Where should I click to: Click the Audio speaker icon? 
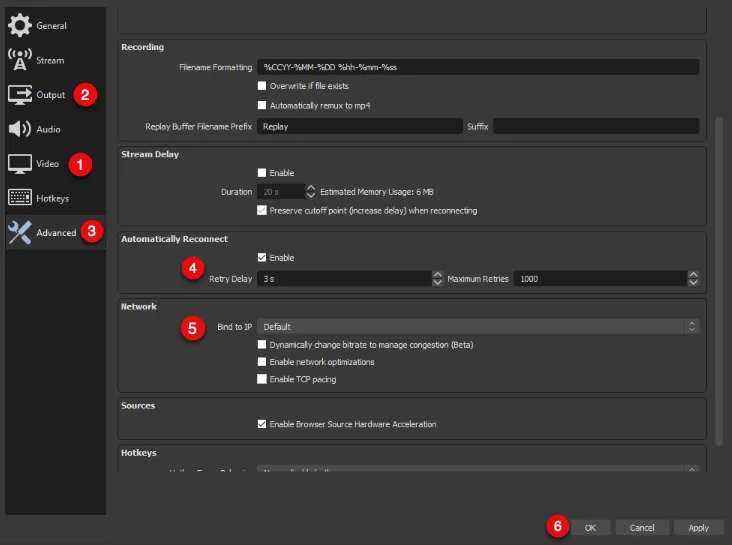(x=20, y=129)
